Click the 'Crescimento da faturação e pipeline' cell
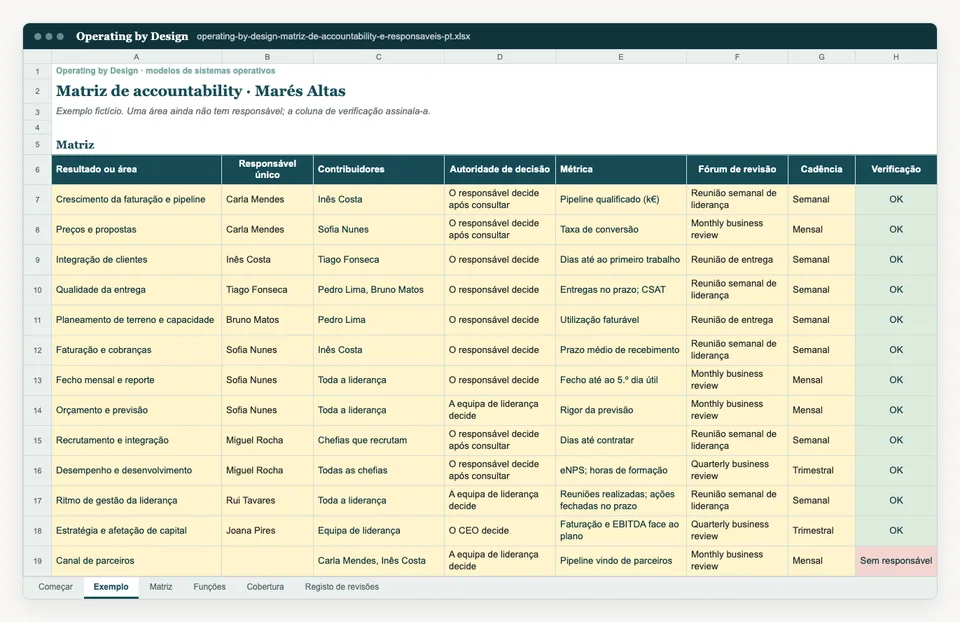 (x=137, y=200)
